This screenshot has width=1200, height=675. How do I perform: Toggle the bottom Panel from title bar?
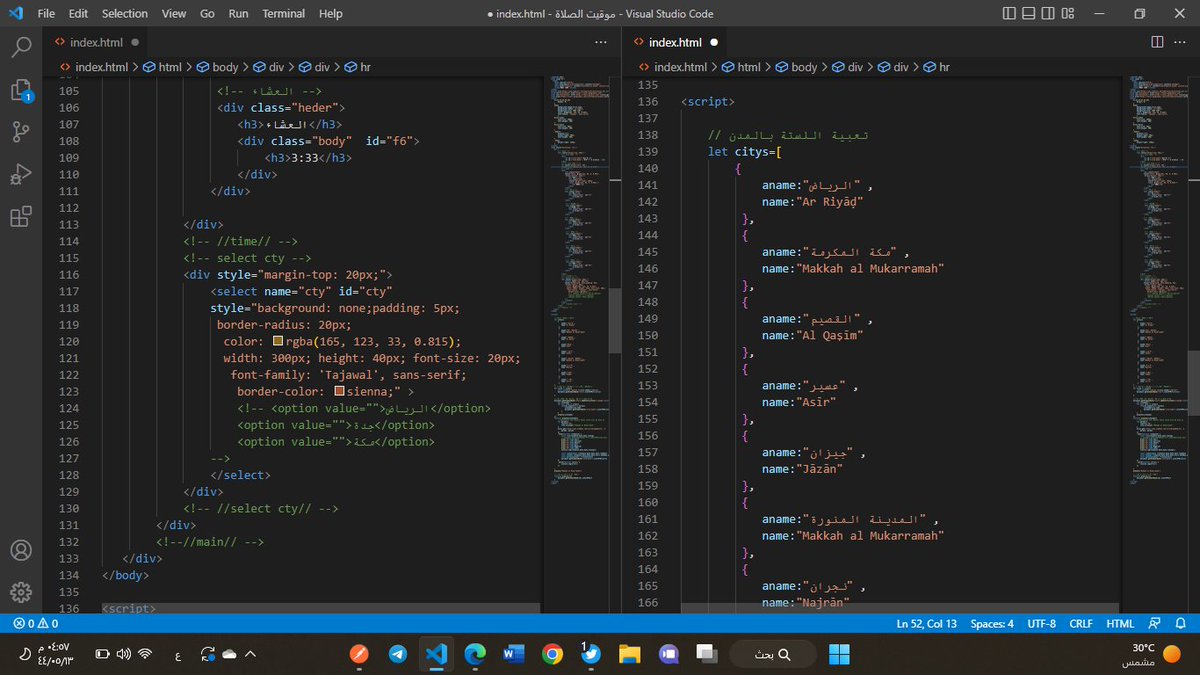[1028, 13]
